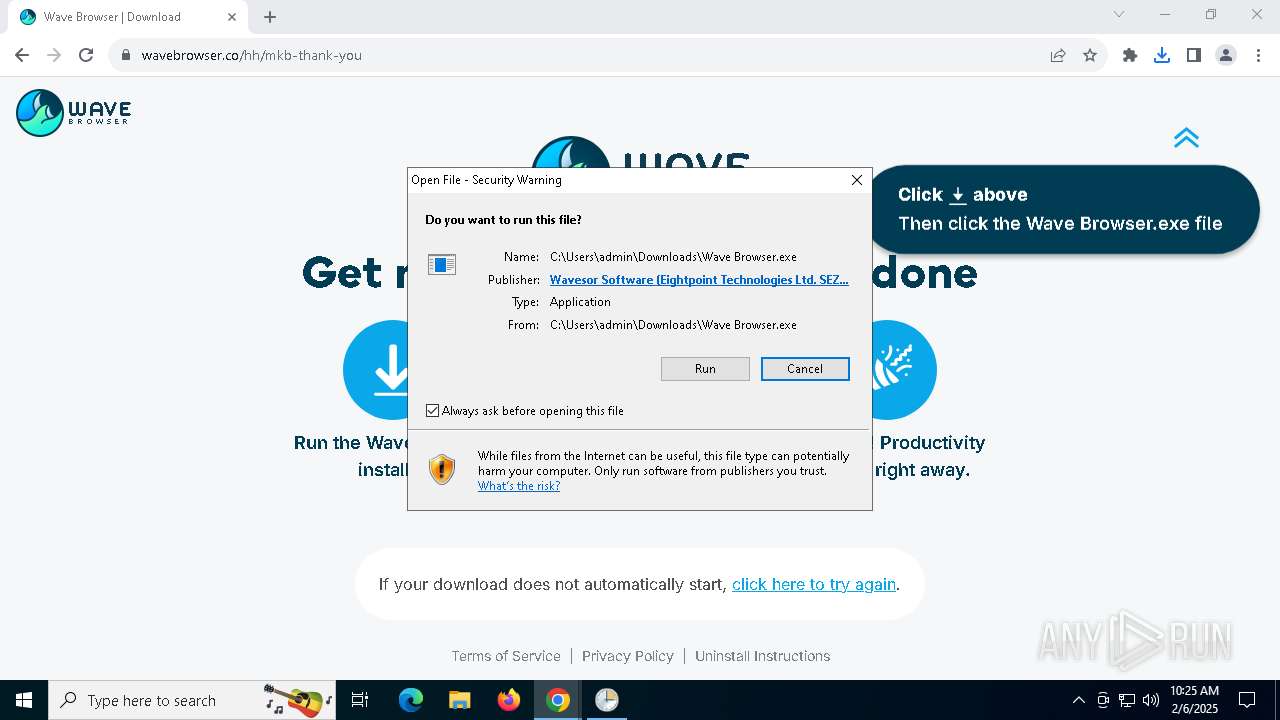The width and height of the screenshot is (1280, 720).
Task: Go back with the browser back arrow
Action: [x=22, y=55]
